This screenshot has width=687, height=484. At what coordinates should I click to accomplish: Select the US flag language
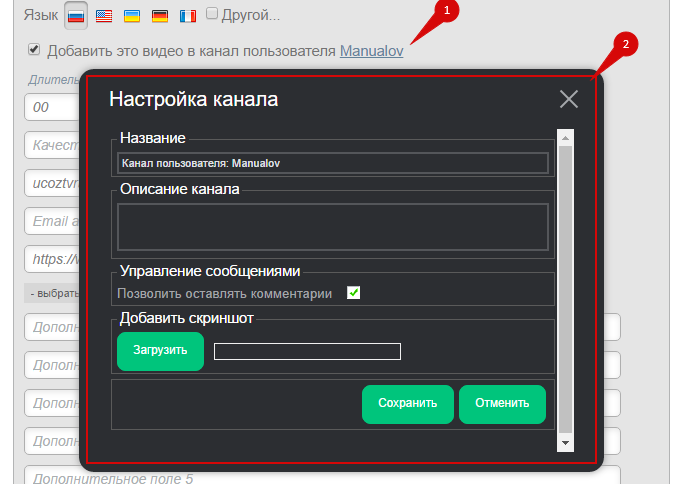104,16
